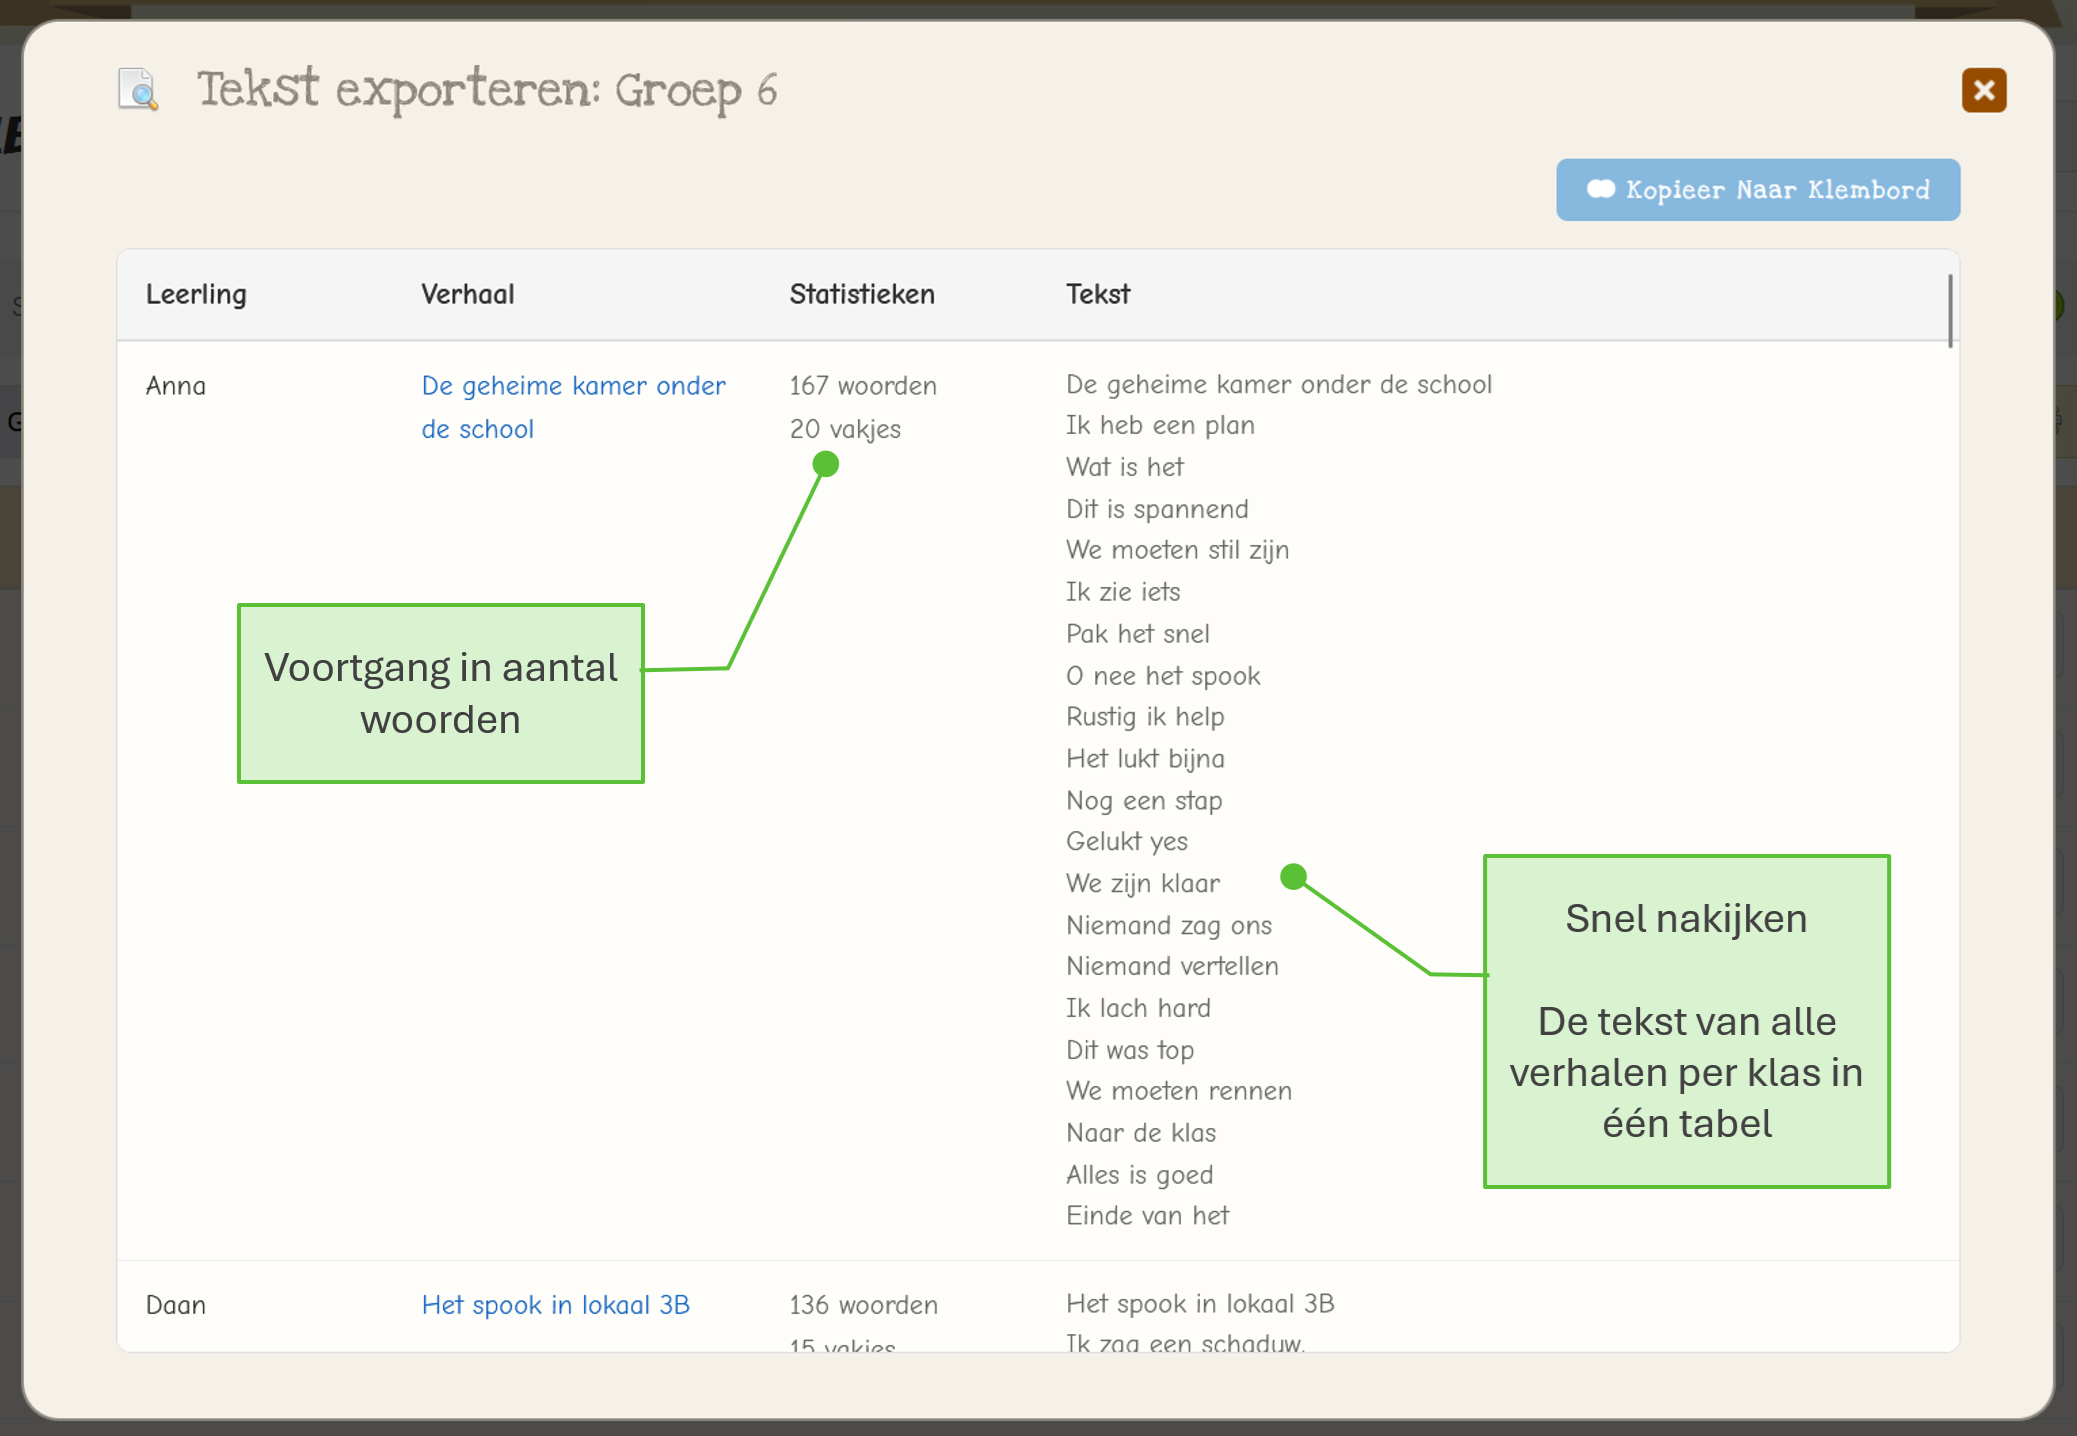This screenshot has height=1436, width=2077.
Task: Click the Statistieken column header
Action: 861,295
